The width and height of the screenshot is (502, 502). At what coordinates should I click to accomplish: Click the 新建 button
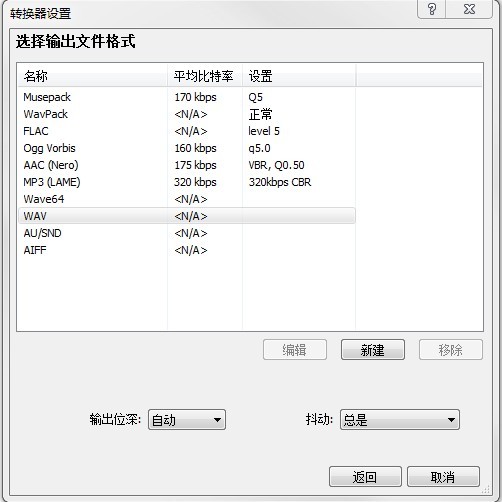point(373,350)
